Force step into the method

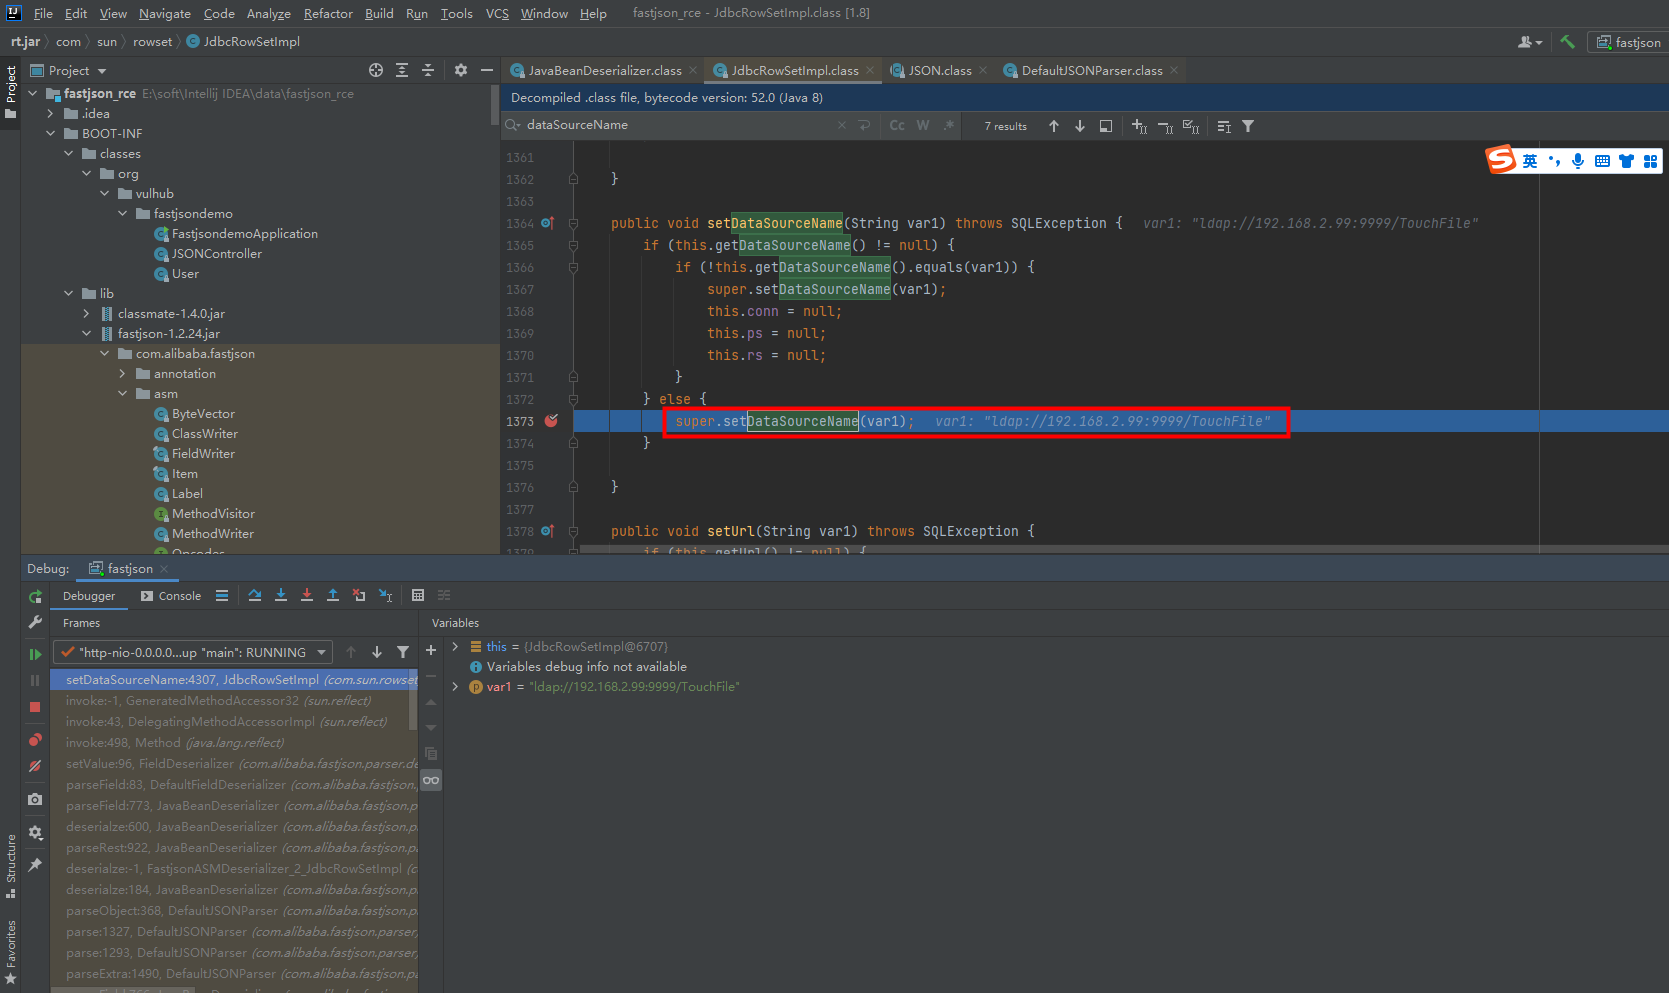[307, 595]
